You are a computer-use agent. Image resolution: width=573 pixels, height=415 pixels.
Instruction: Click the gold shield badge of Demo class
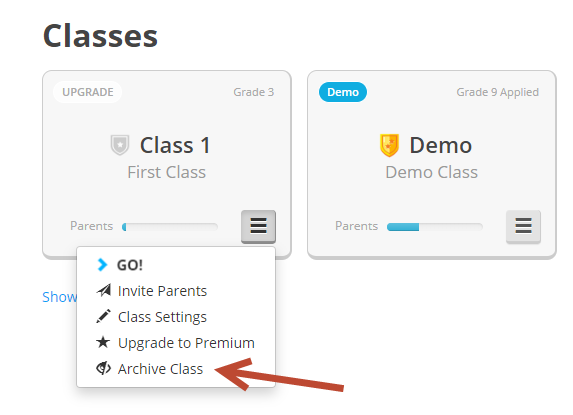tap(390, 145)
